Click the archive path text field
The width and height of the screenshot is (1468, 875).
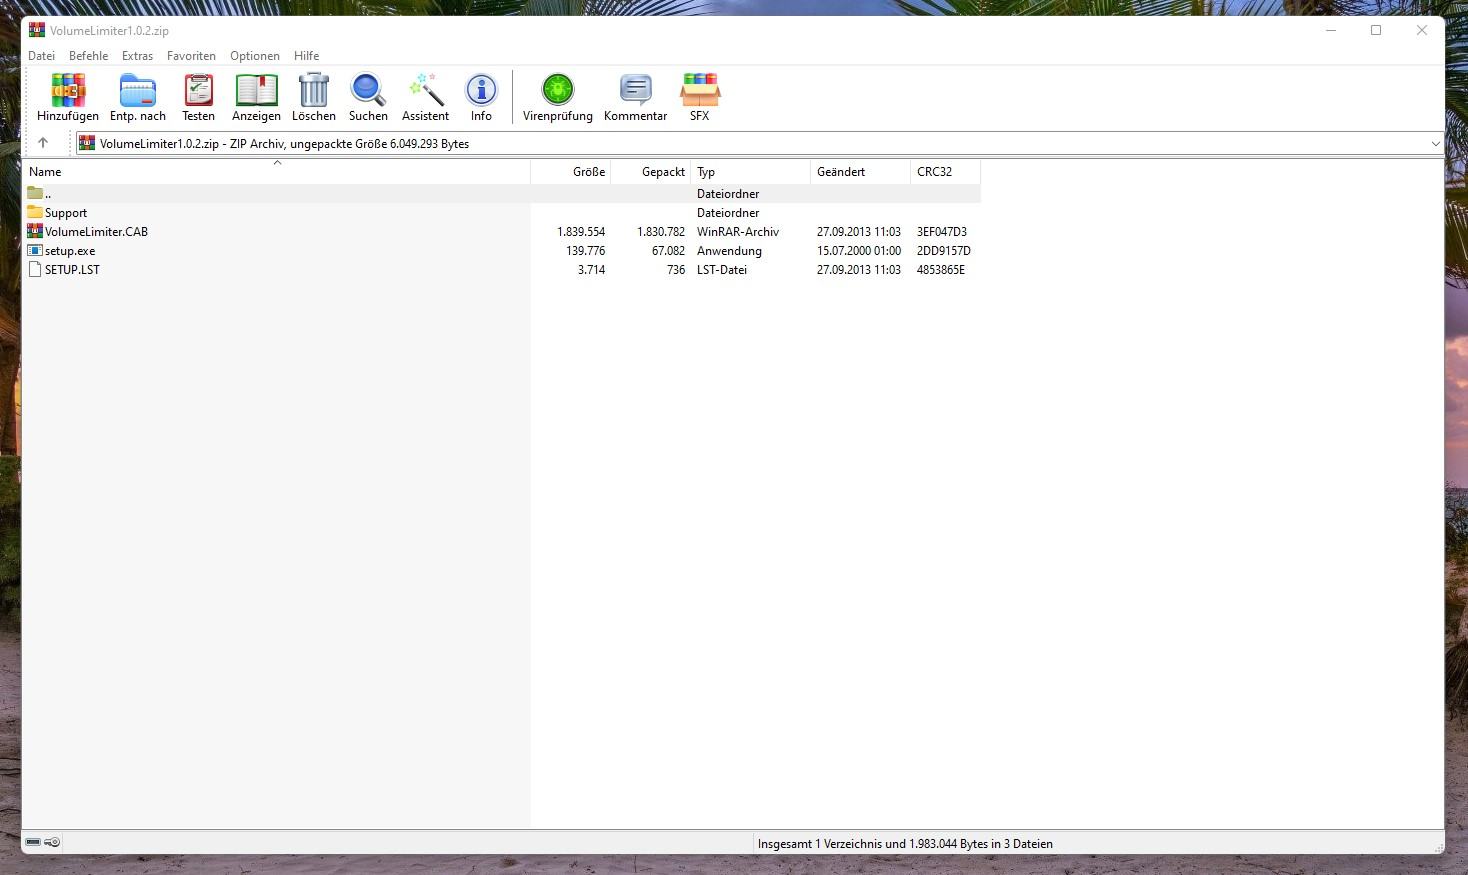760,143
